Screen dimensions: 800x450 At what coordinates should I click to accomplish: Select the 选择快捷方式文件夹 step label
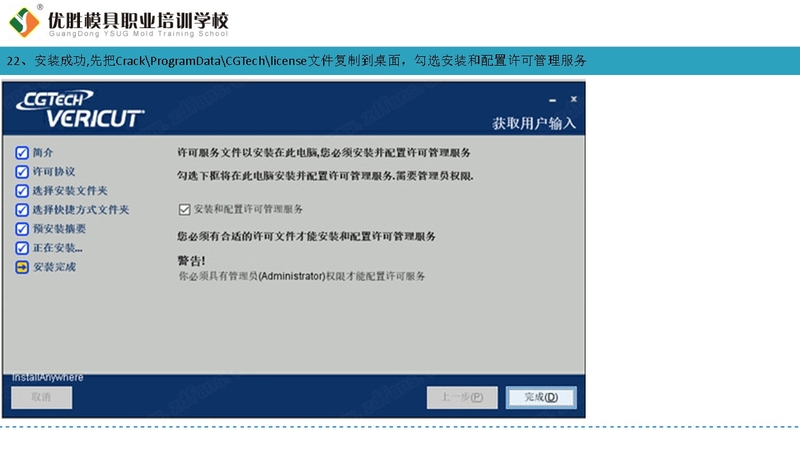click(x=81, y=210)
